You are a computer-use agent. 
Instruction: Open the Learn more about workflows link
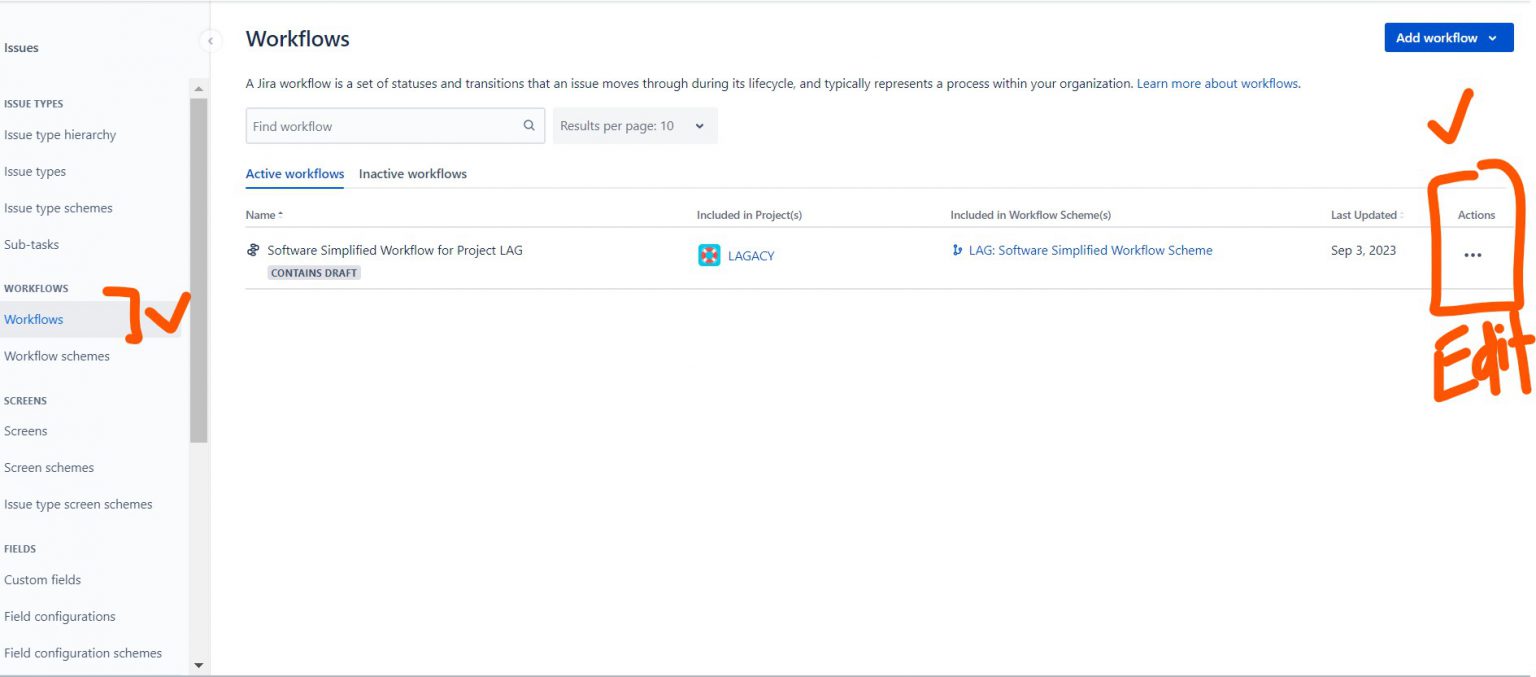1217,84
